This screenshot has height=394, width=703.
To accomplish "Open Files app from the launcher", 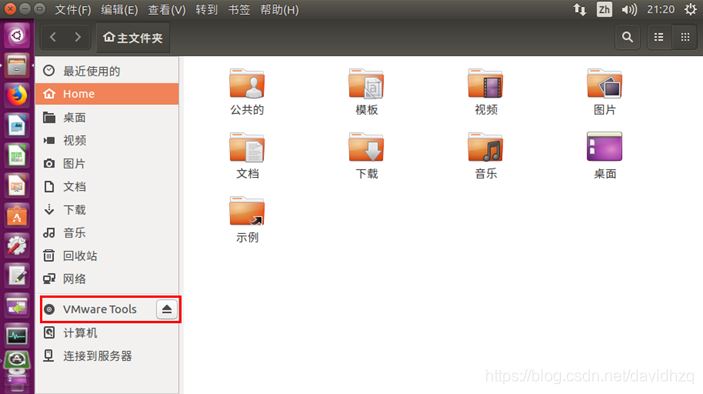I will 17,65.
